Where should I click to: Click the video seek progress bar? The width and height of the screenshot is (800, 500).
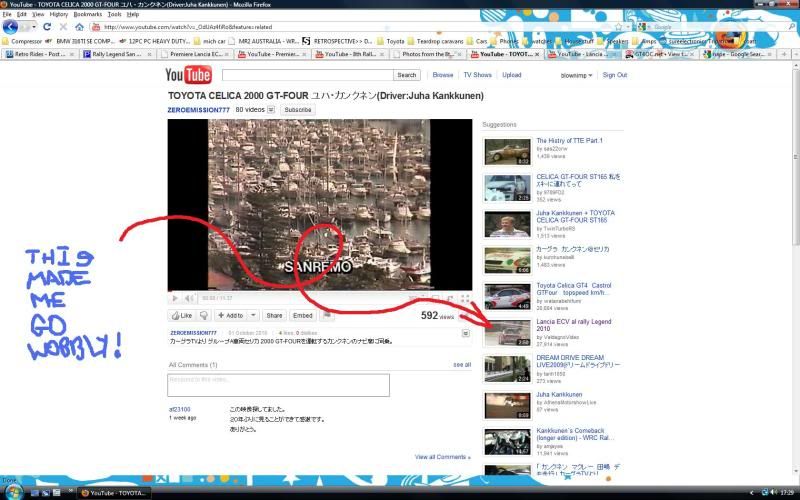[x=319, y=292]
